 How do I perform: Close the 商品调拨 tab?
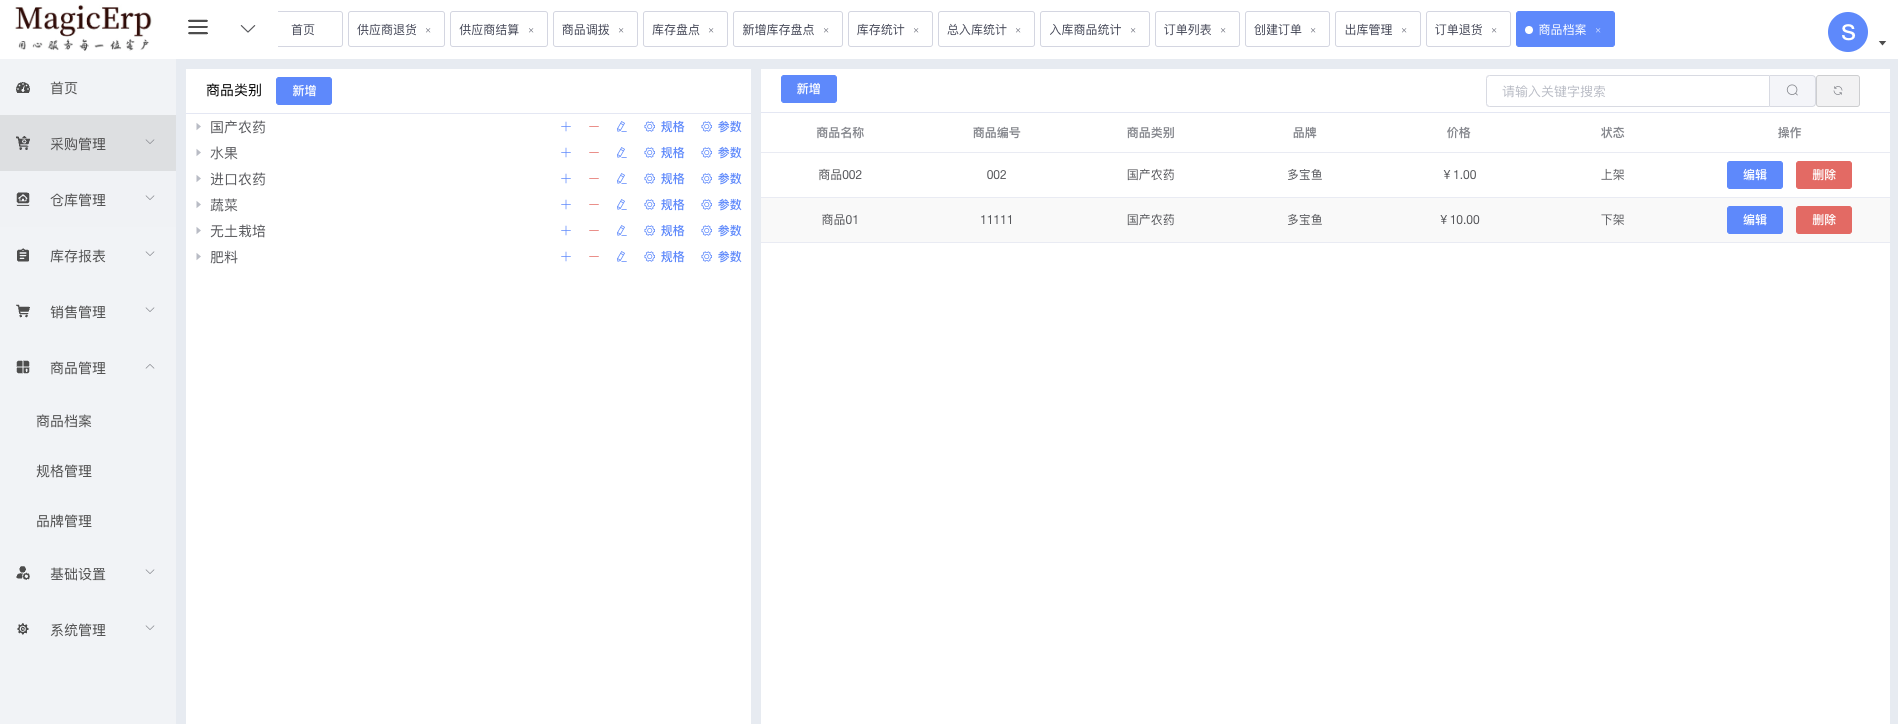pyautogui.click(x=621, y=30)
